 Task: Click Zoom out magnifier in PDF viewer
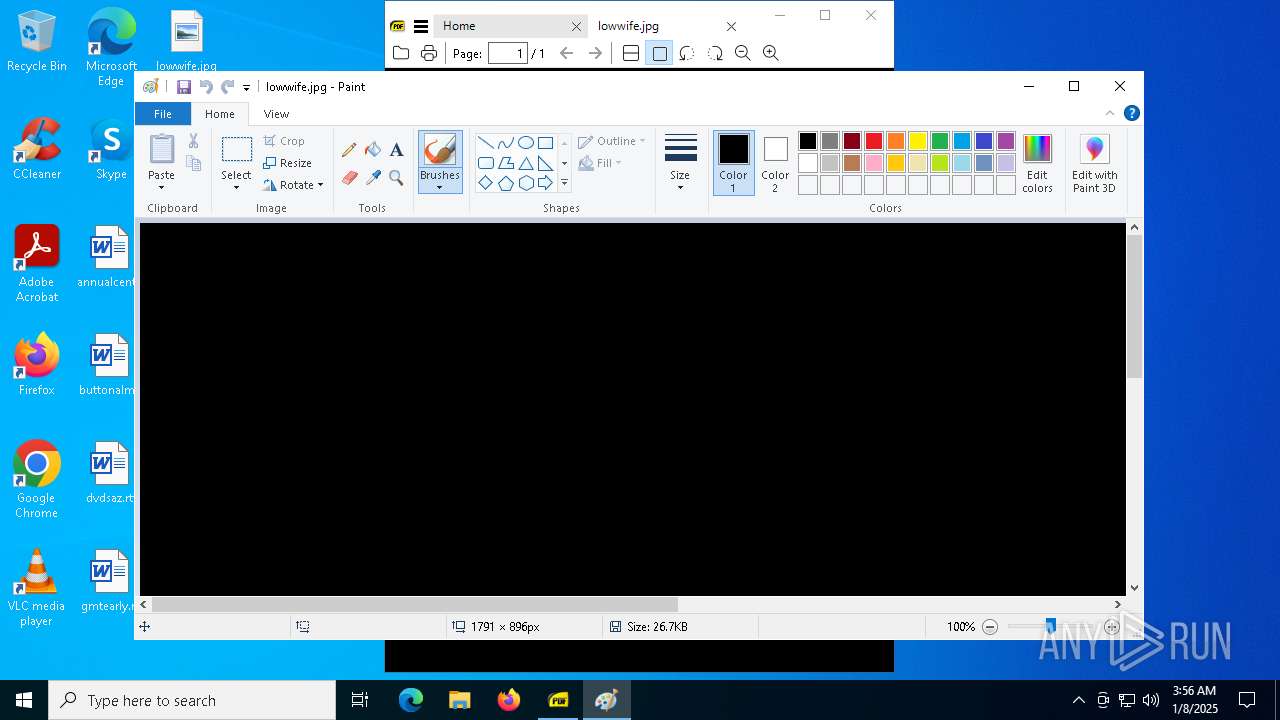(x=742, y=53)
